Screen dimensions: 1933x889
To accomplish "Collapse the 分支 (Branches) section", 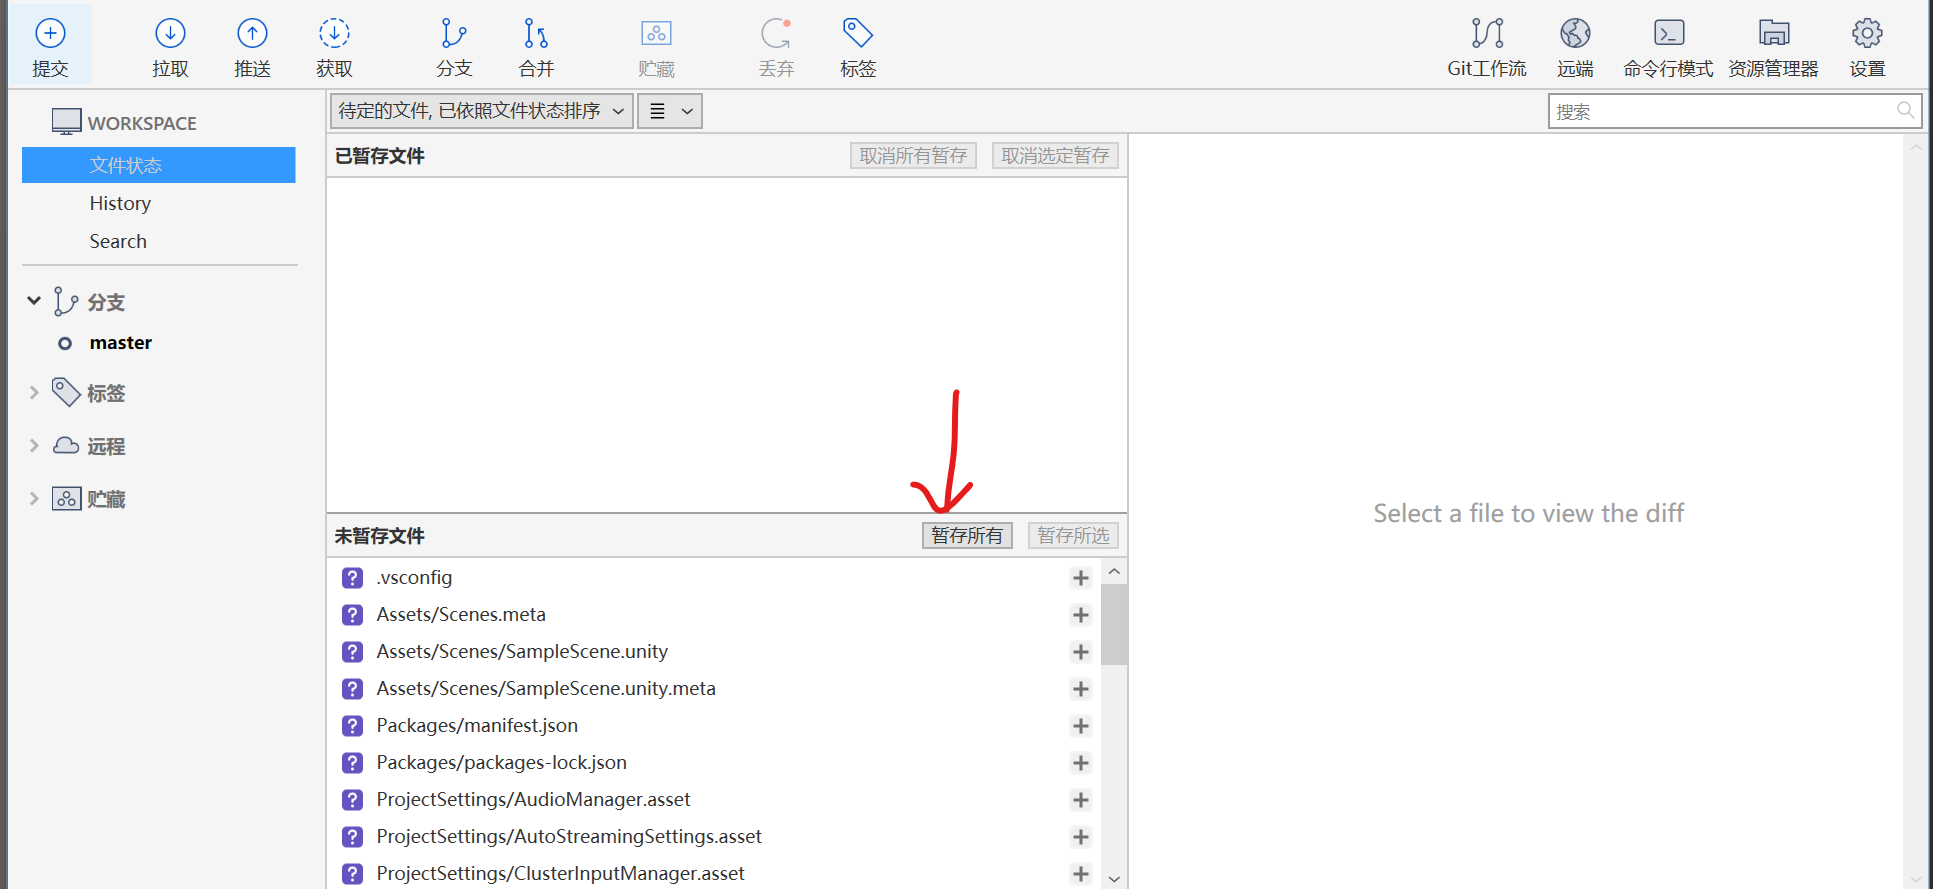I will [34, 301].
